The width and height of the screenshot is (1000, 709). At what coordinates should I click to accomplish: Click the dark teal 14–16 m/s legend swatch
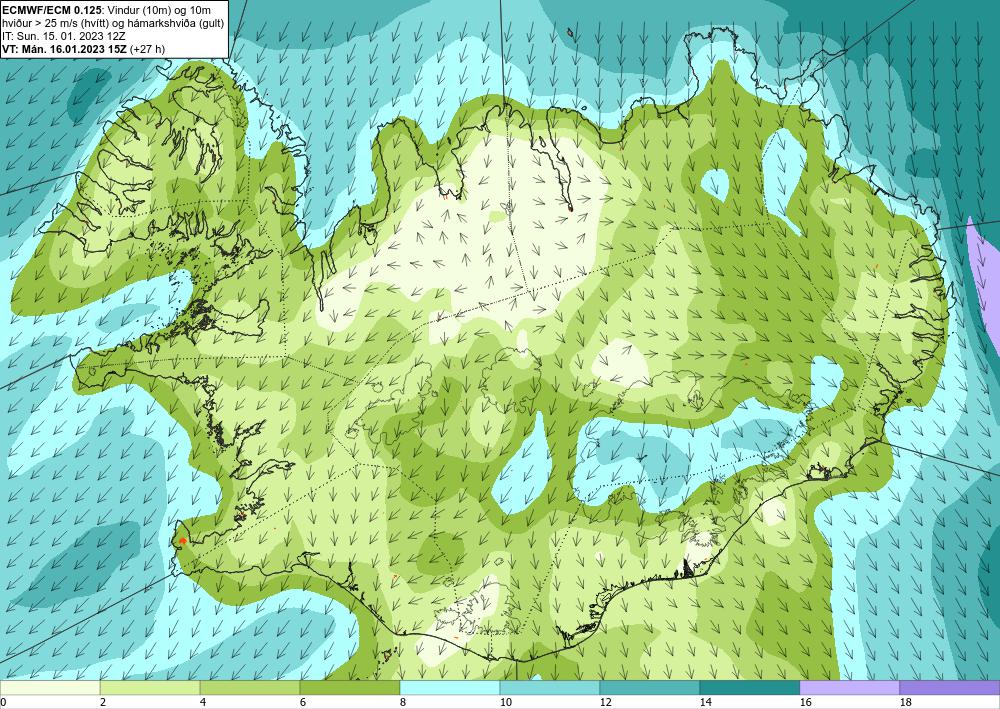click(x=750, y=687)
